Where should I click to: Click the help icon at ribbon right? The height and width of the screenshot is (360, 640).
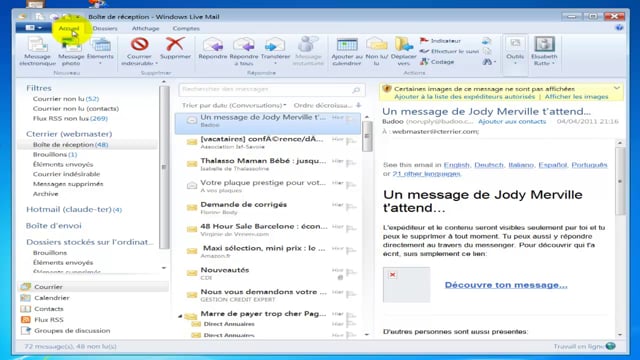(619, 28)
